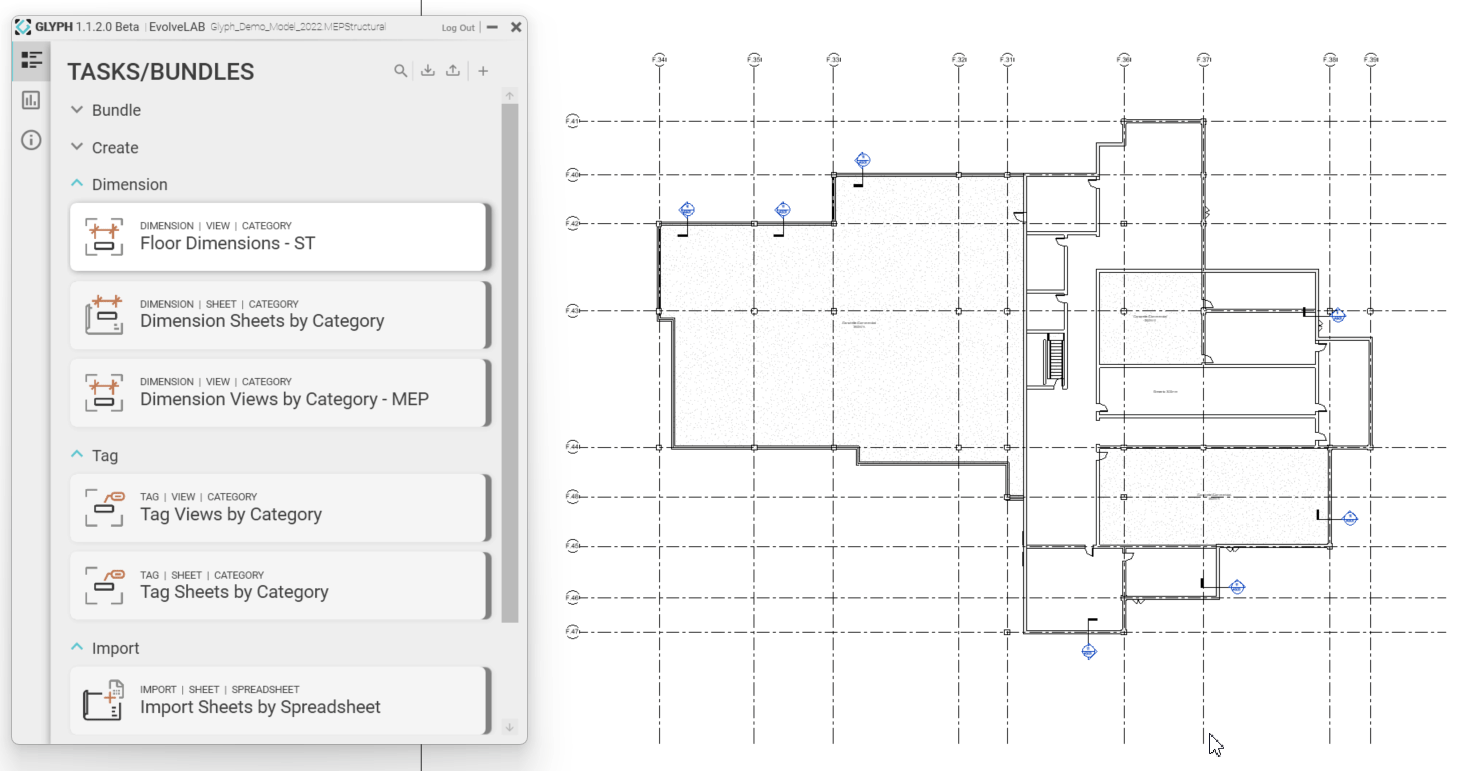Screen dimensions: 1478x771
Task: Select grid bubble F.31 at top
Action: point(1007,60)
